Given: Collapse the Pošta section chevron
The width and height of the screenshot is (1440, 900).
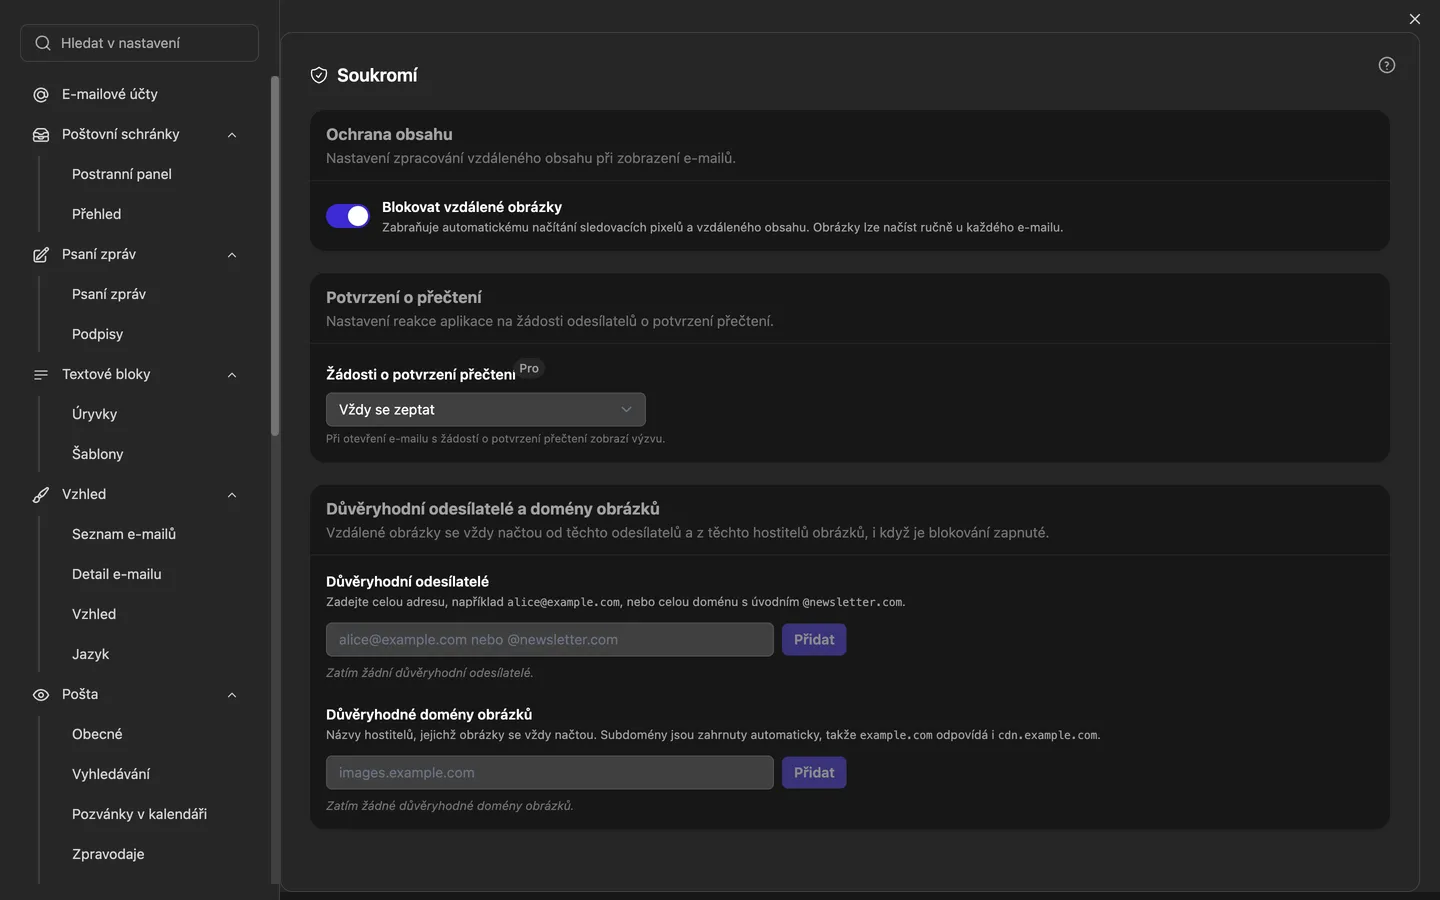Looking at the screenshot, I should tap(232, 695).
